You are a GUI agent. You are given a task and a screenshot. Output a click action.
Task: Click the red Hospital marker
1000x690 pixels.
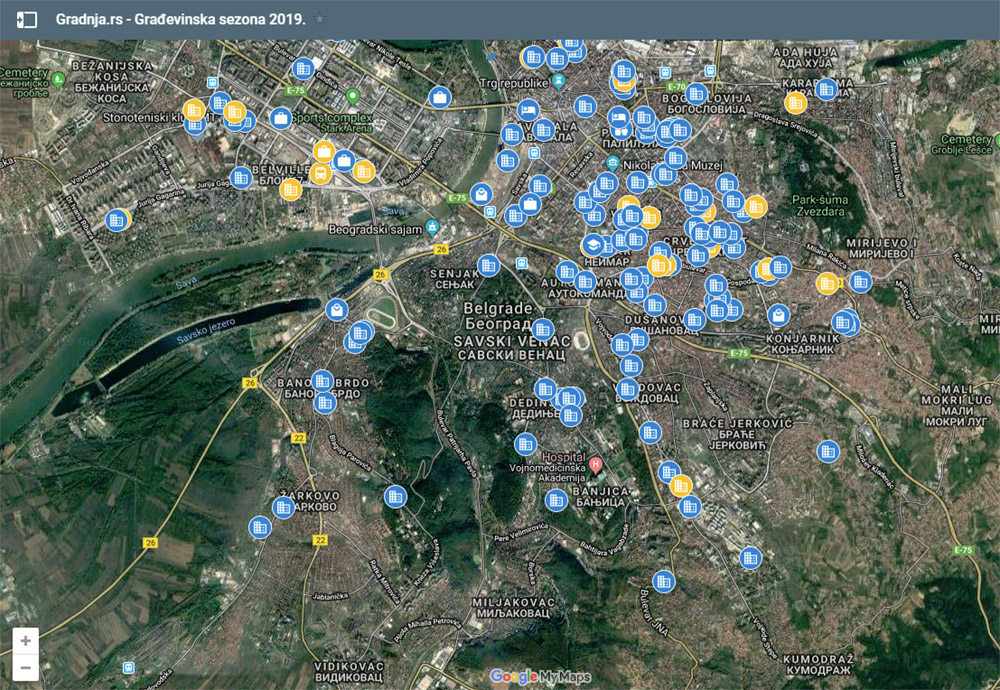point(596,463)
